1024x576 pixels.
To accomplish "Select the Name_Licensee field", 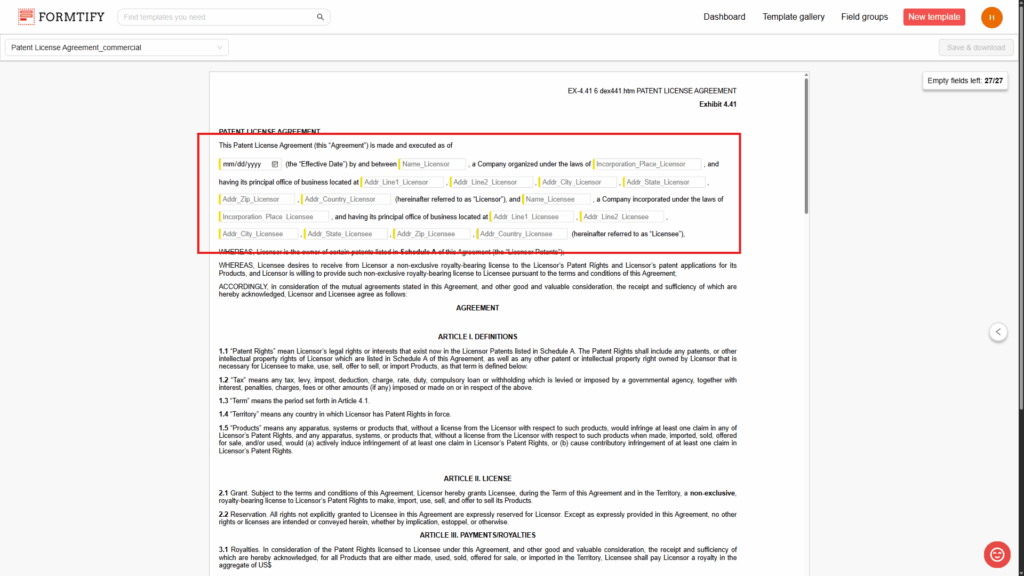I will (x=557, y=199).
